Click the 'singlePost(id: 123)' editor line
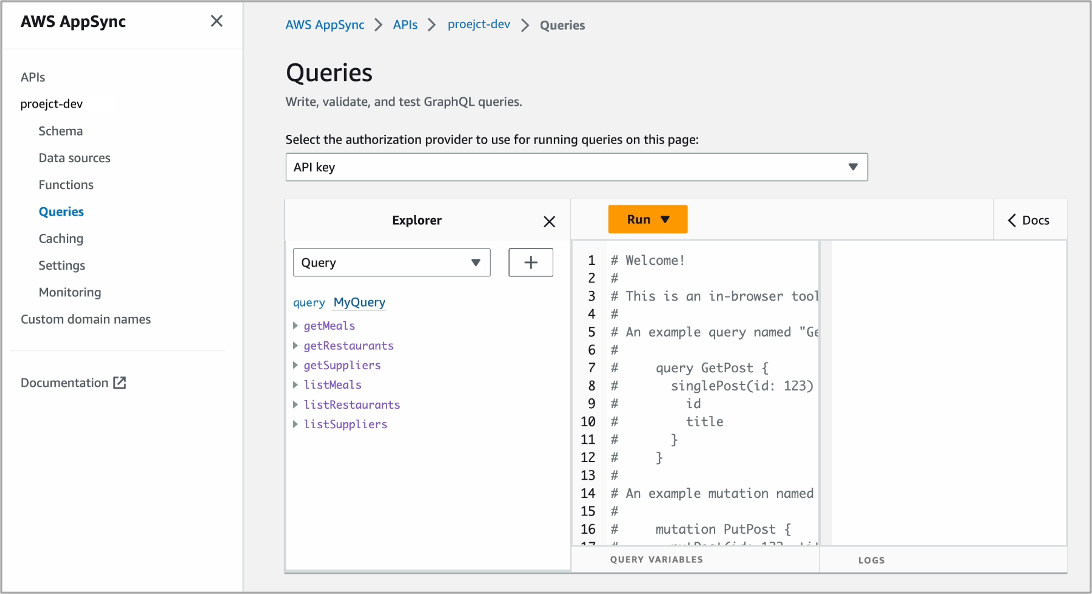Viewport: 1092px width, 594px height. pos(742,386)
